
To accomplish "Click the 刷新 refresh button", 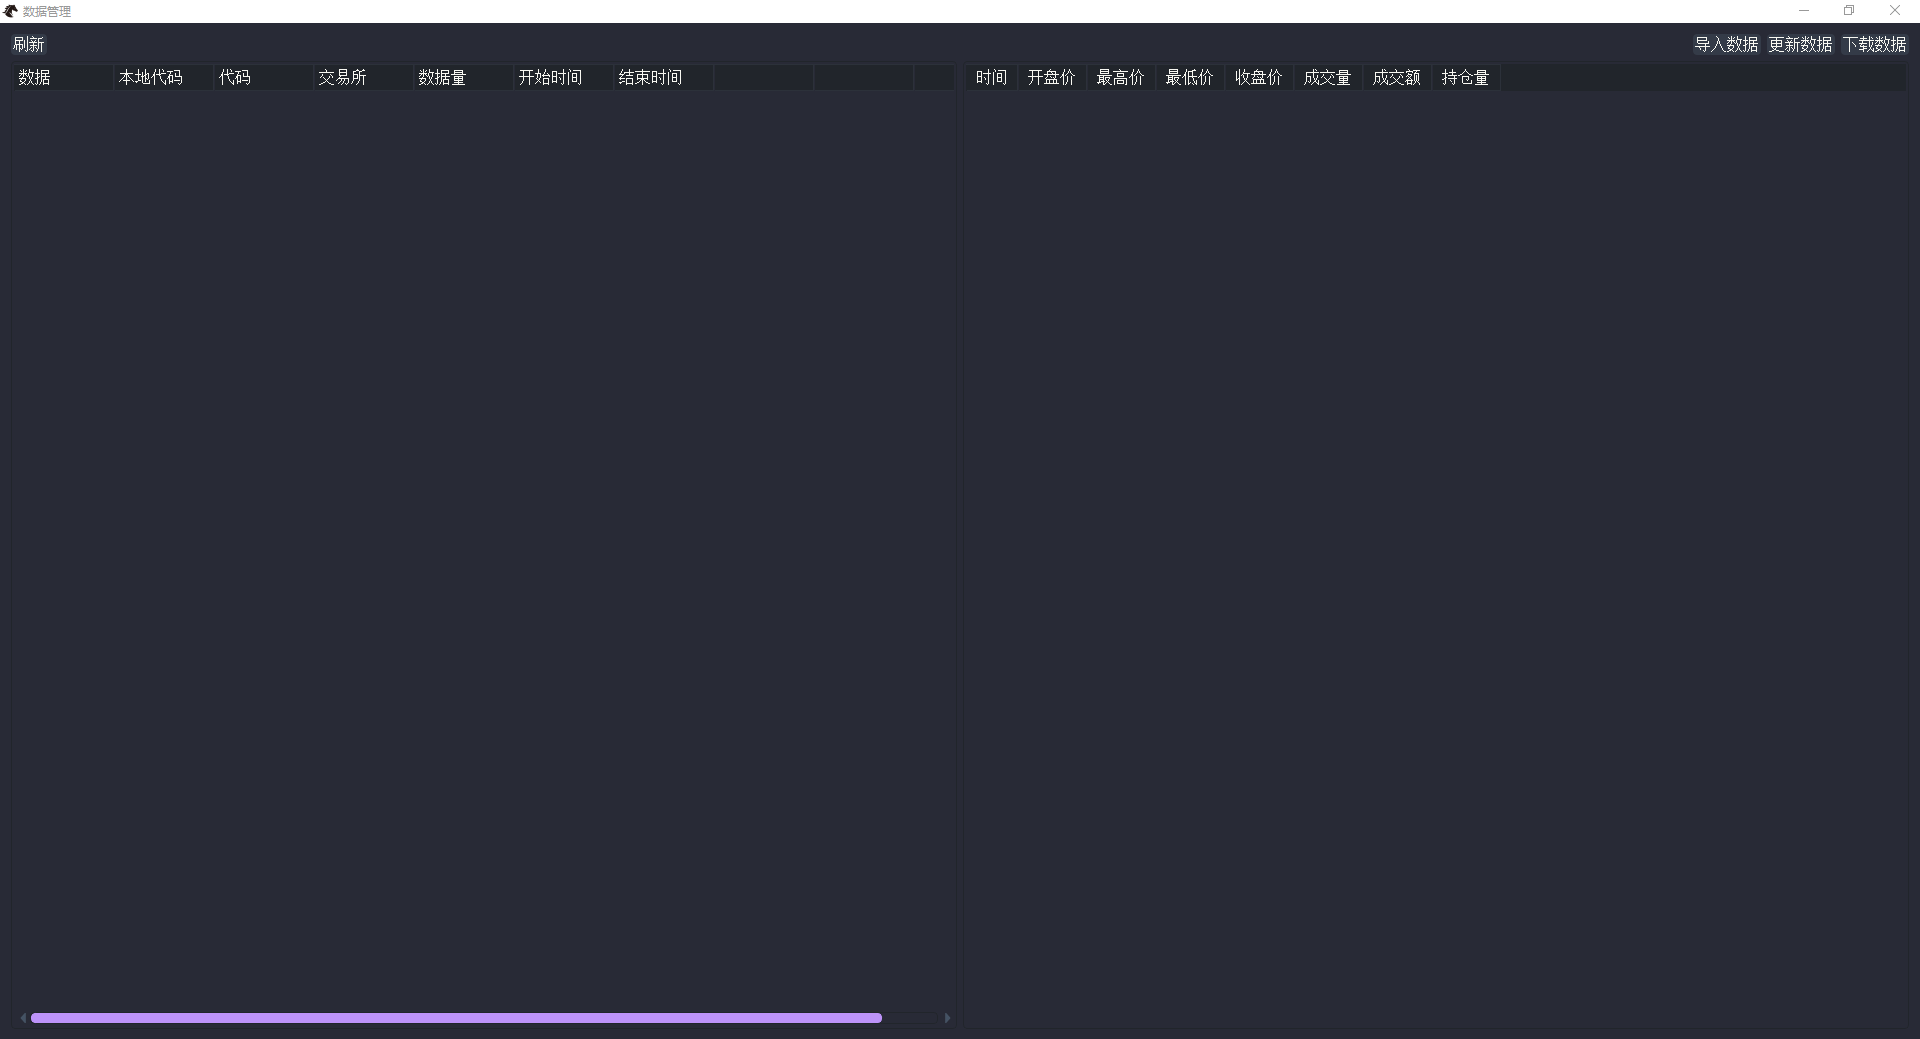I will (28, 44).
